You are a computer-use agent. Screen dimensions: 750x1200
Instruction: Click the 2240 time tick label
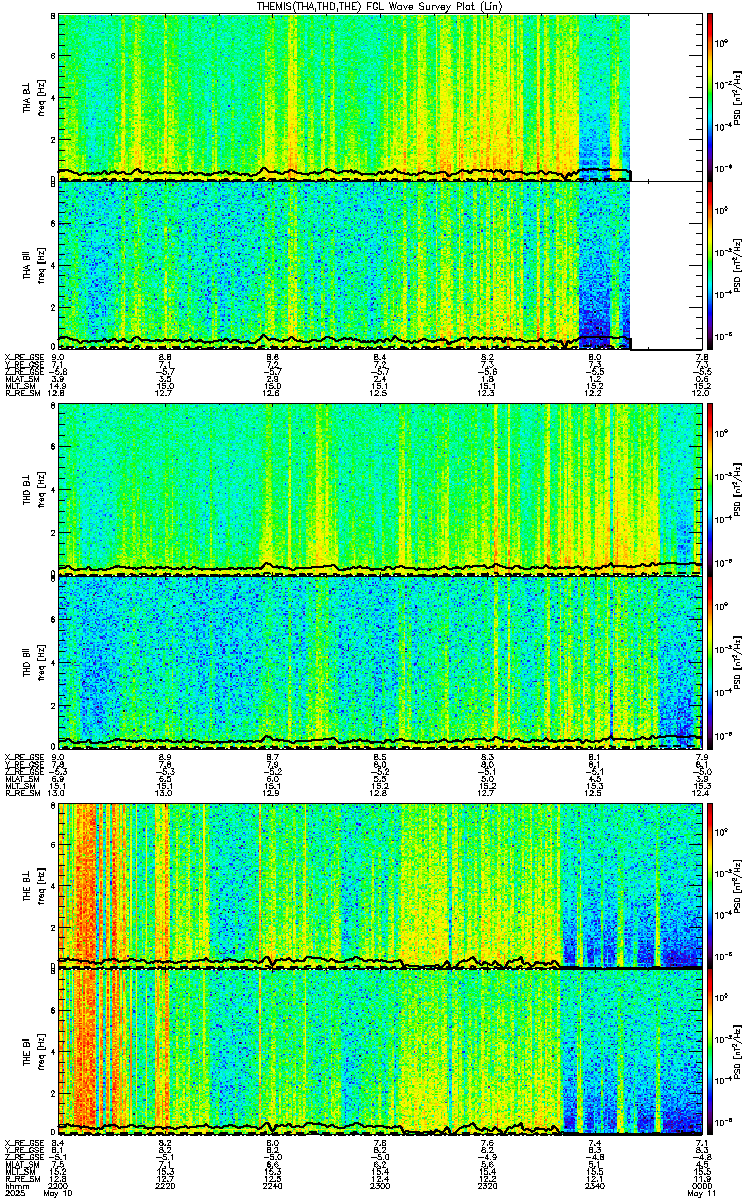tap(272, 1184)
